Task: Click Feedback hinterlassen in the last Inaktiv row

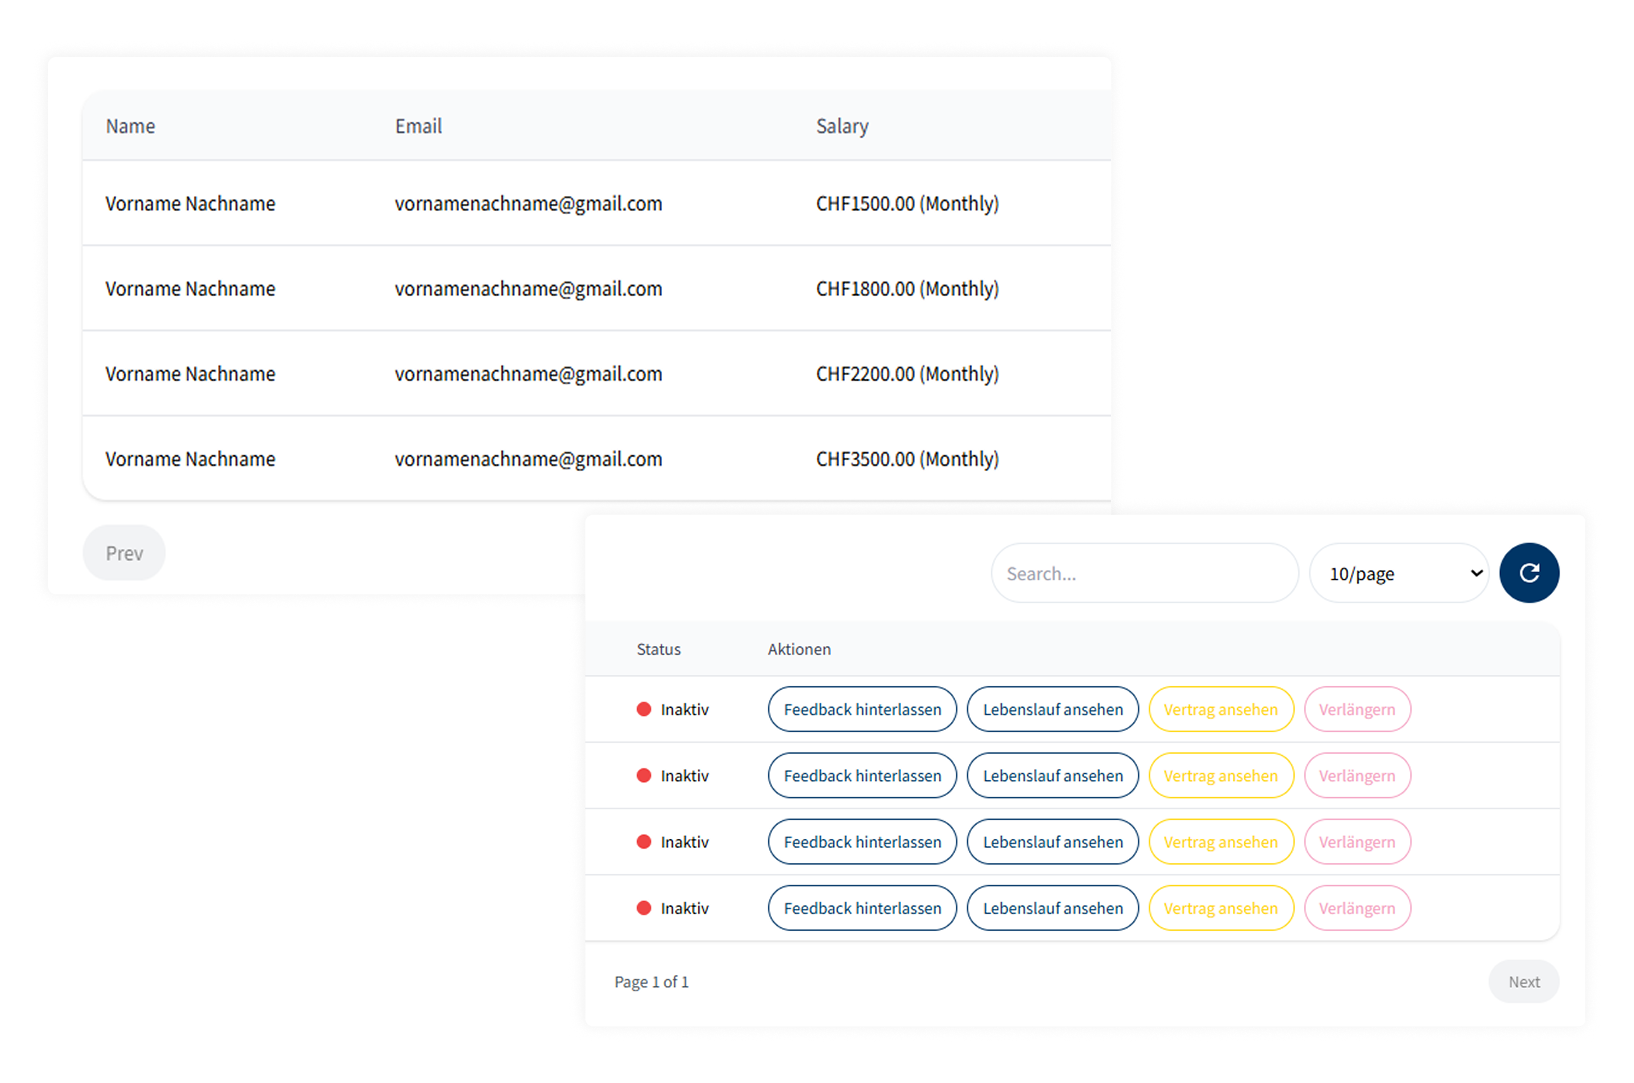Action: (862, 908)
